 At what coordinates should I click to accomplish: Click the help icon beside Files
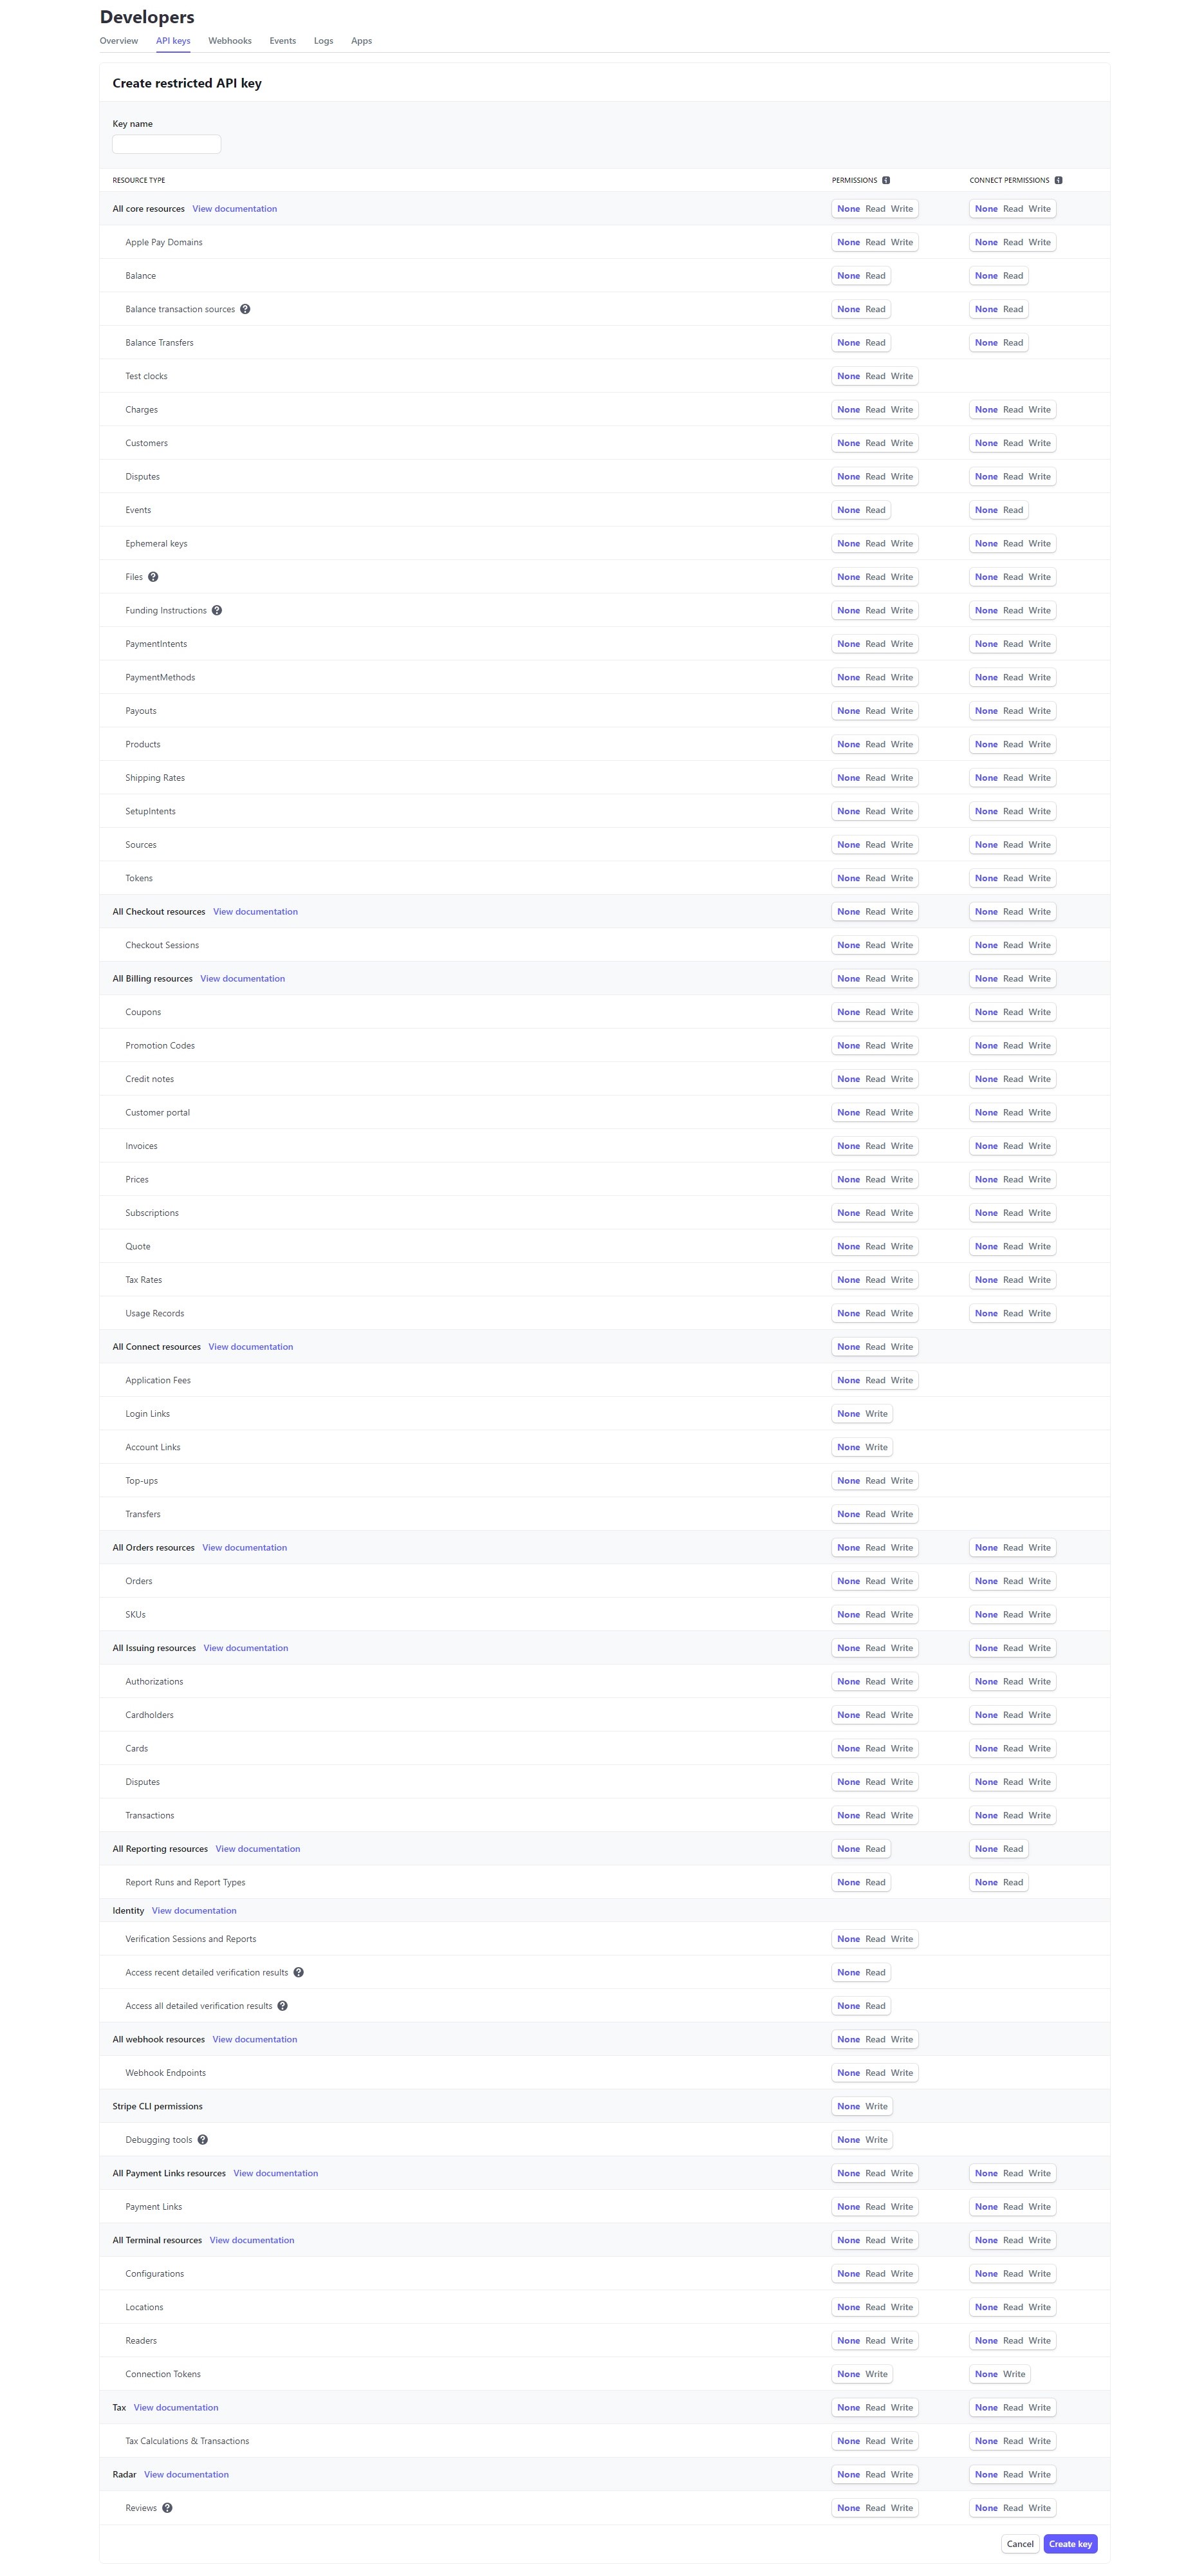click(153, 577)
